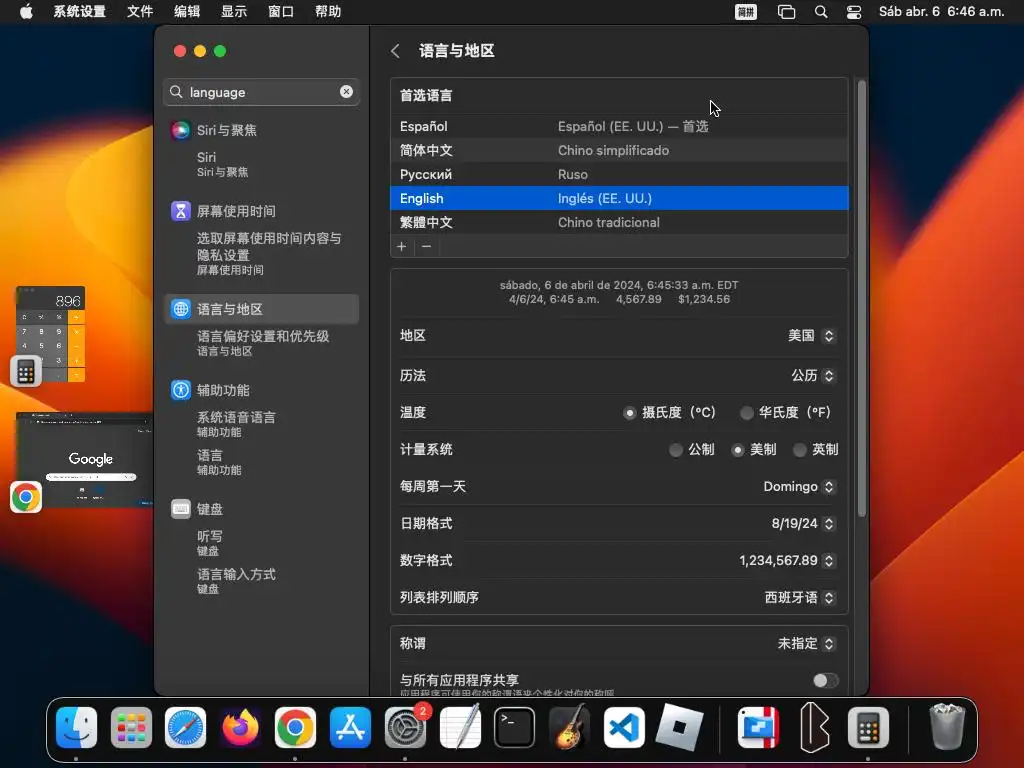
Task: Select 繁體中文 in preferred languages list
Action: click(619, 222)
